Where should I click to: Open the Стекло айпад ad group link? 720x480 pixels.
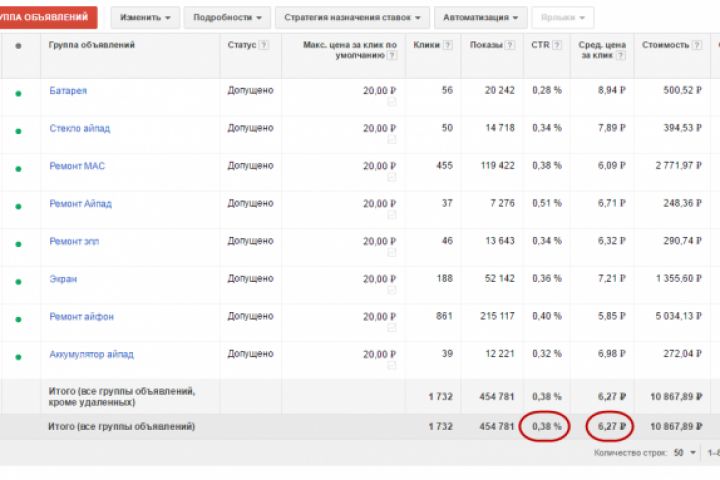click(x=78, y=128)
